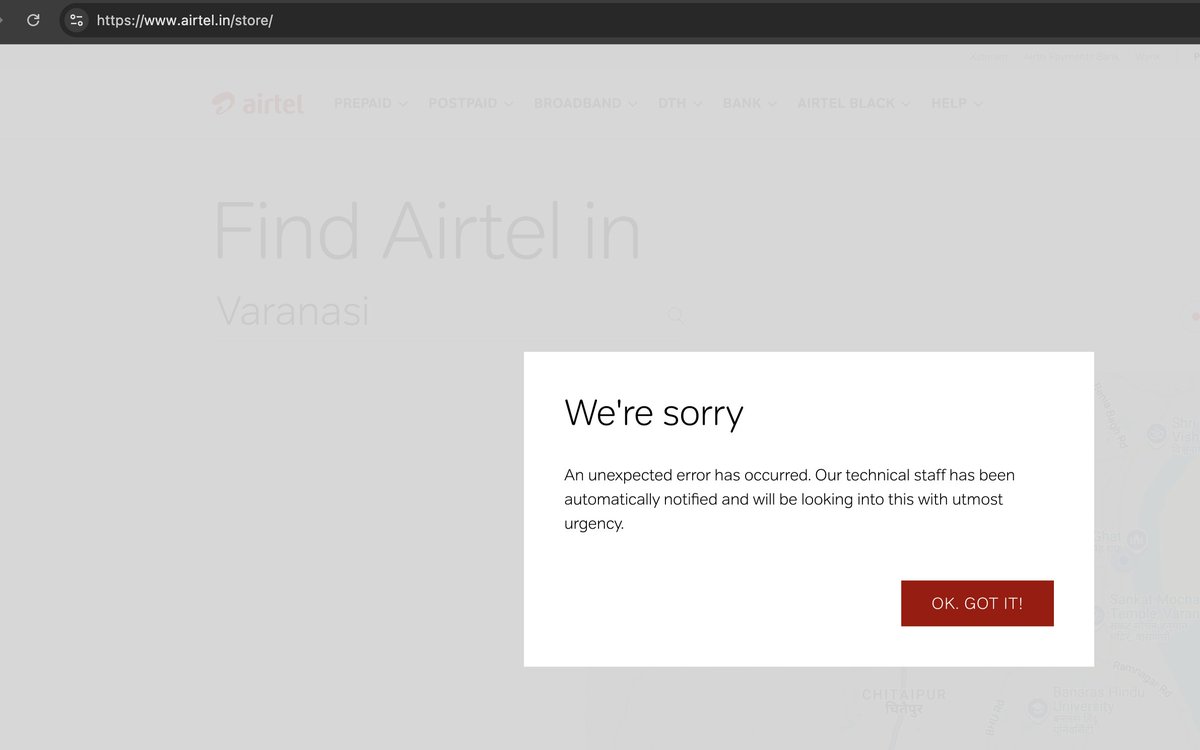1200x750 pixels.
Task: Click the Airtel logo in the header
Action: pos(257,103)
